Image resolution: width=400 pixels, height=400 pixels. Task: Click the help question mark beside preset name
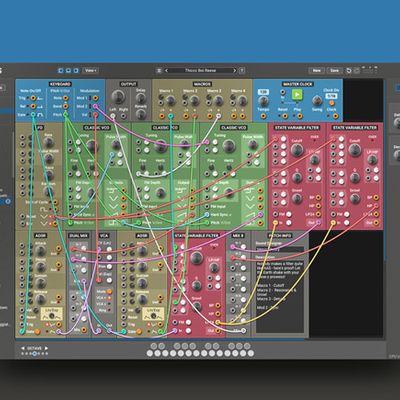pos(242,70)
